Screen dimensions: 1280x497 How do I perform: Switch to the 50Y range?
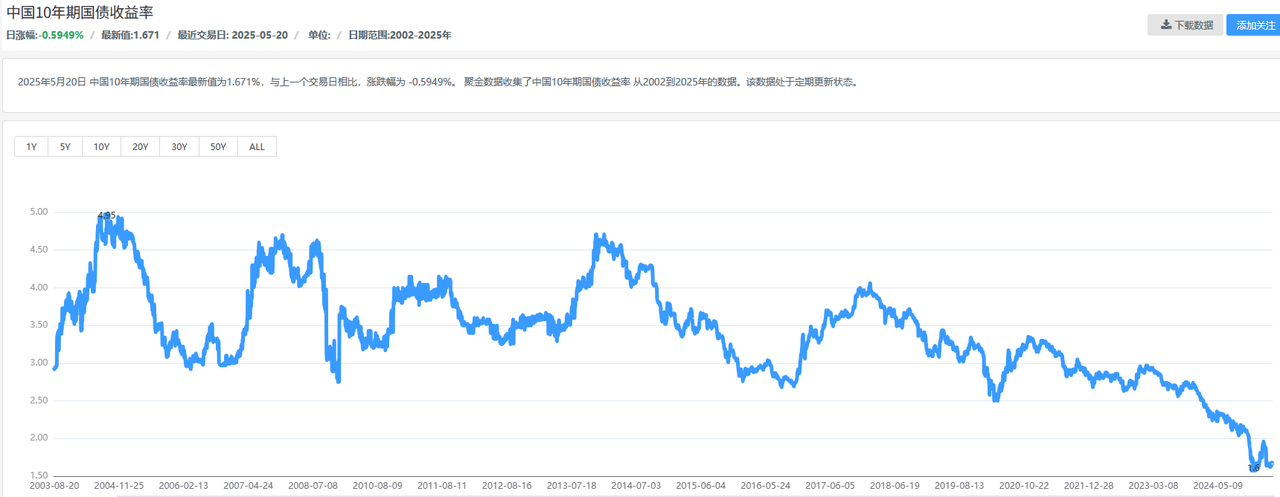pos(218,147)
